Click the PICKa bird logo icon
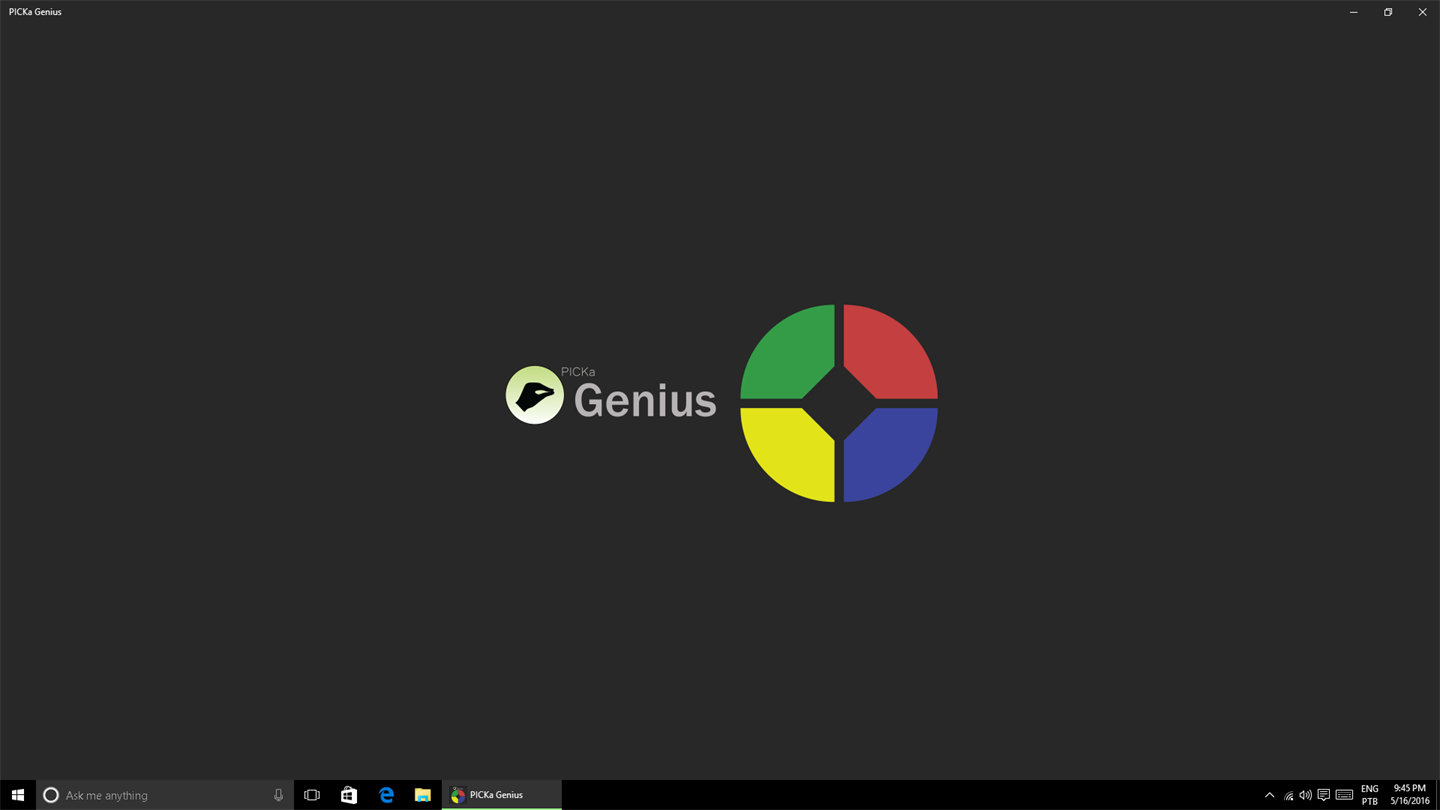Screen dimensions: 1440x810 pyautogui.click(x=535, y=395)
